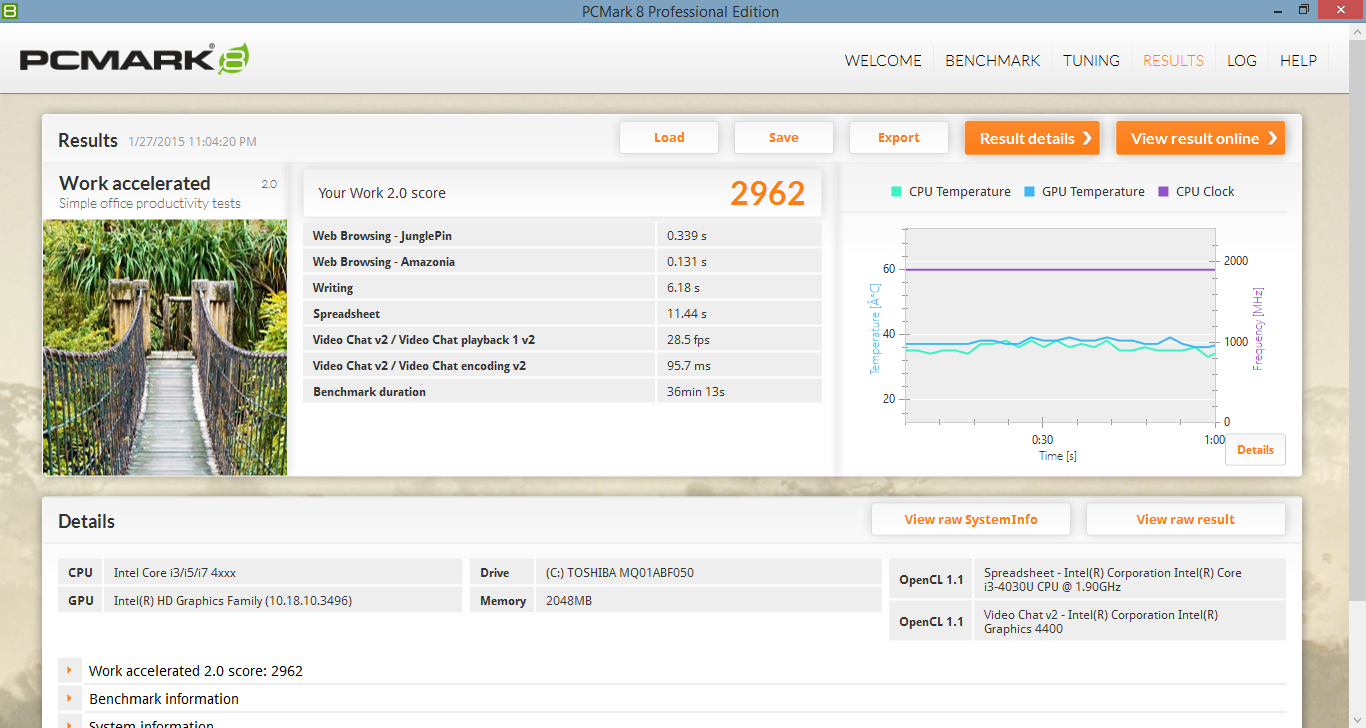Click the Spreadsheet OpenCL 1.1 device text
This screenshot has height=728, width=1366.
pos(1113,580)
